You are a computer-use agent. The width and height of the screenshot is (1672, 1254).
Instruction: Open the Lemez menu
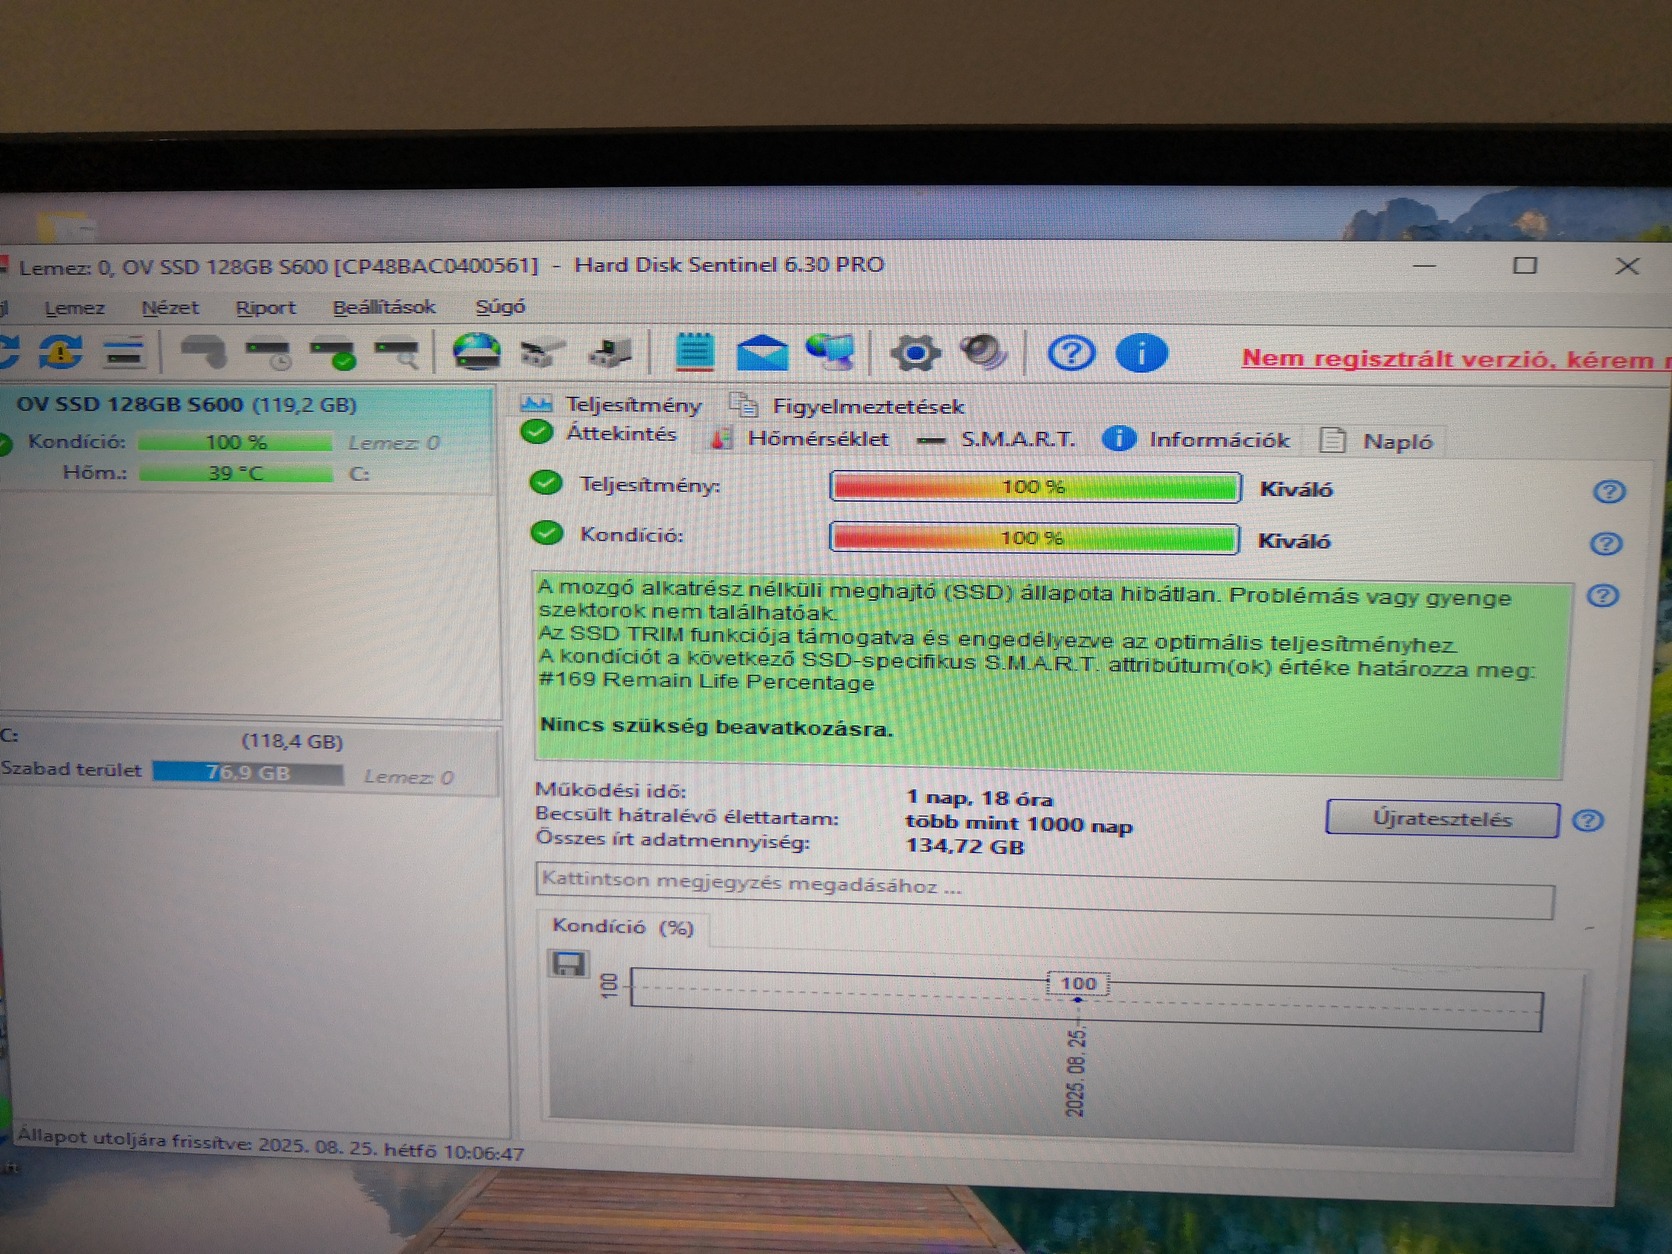pos(74,308)
